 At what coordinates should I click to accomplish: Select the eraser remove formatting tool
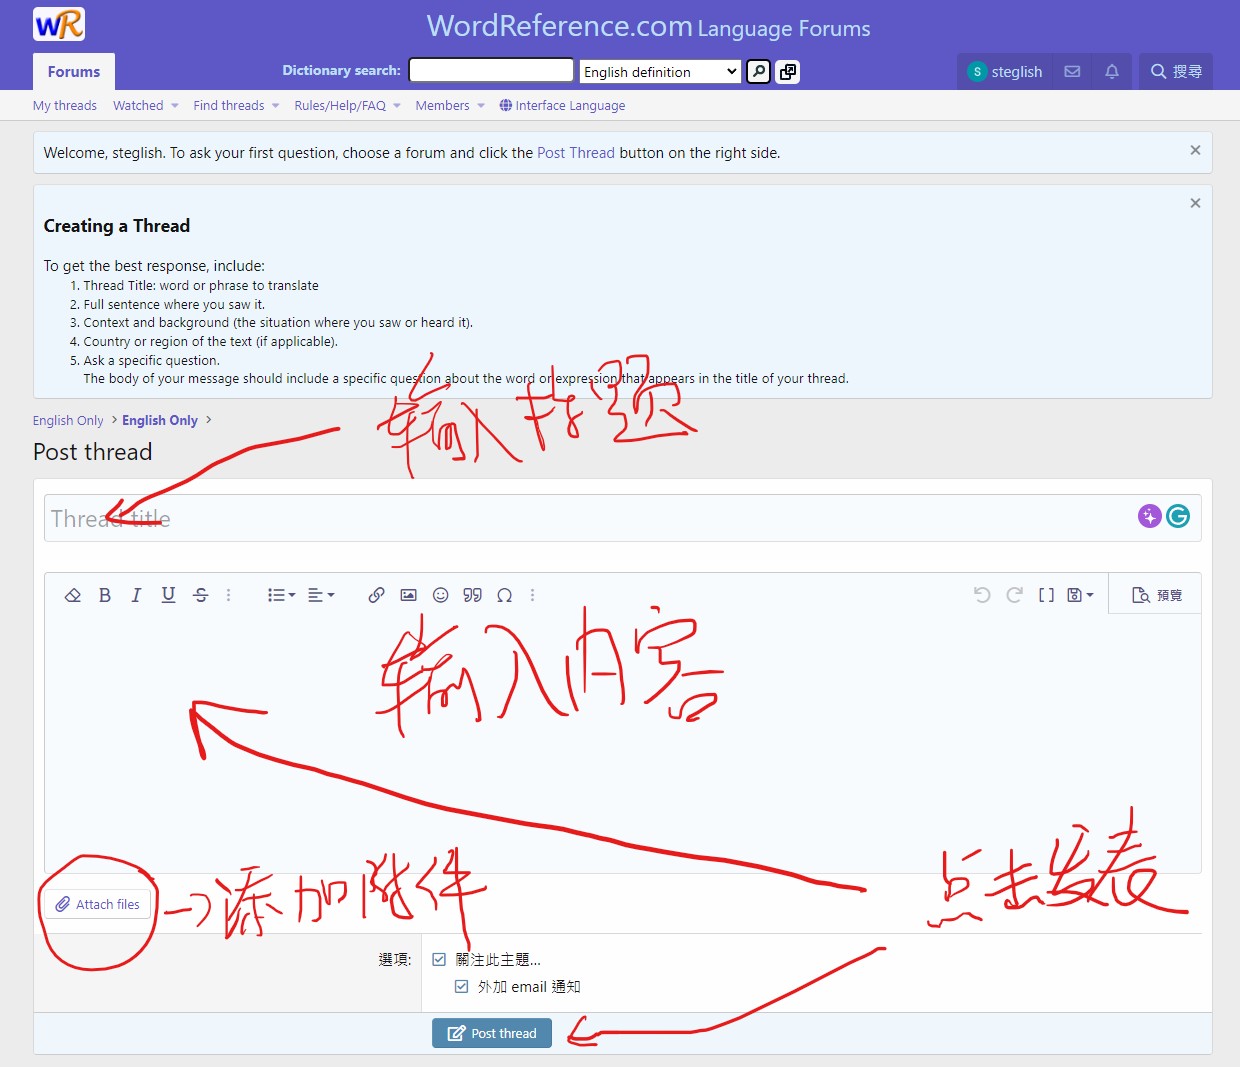coord(73,595)
